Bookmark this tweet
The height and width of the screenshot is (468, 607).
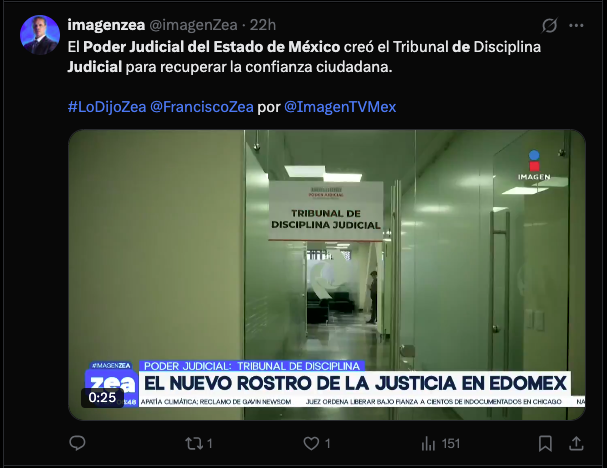click(545, 444)
